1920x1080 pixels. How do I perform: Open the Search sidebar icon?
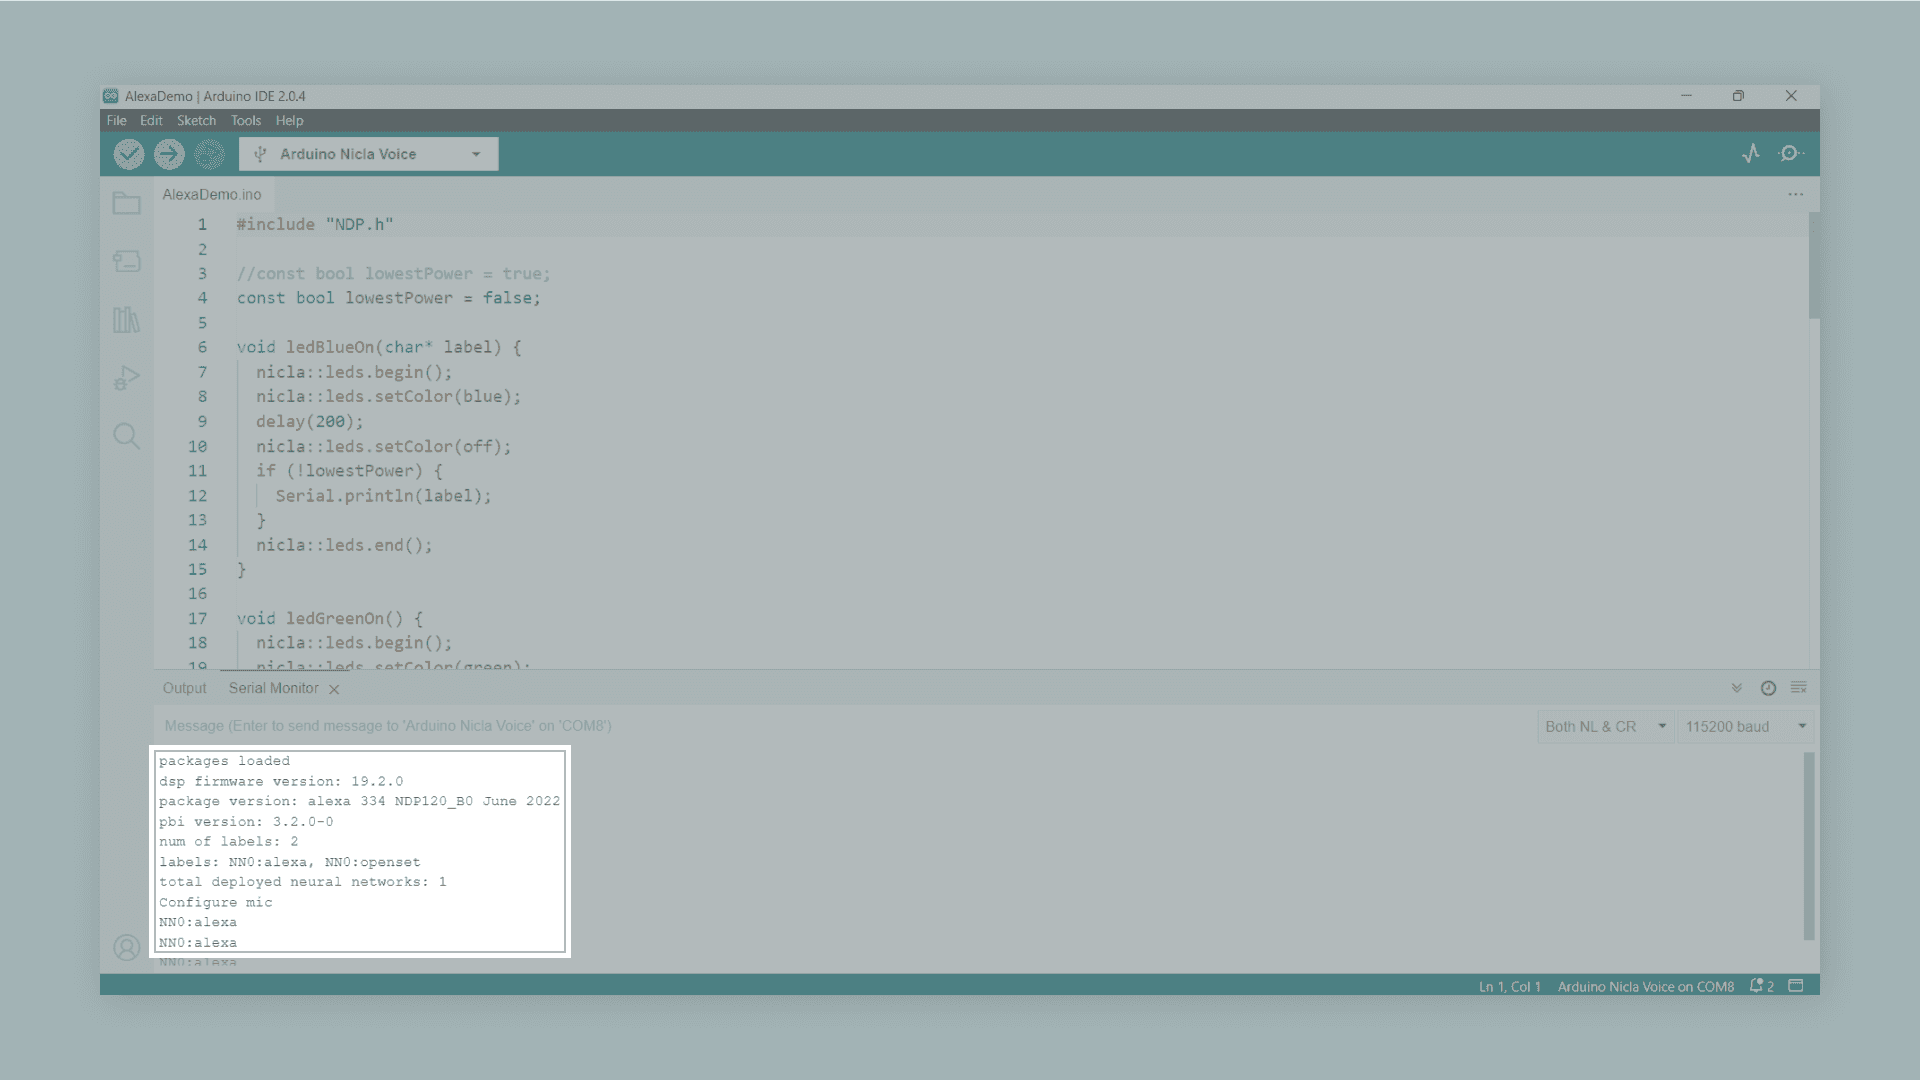pyautogui.click(x=126, y=436)
